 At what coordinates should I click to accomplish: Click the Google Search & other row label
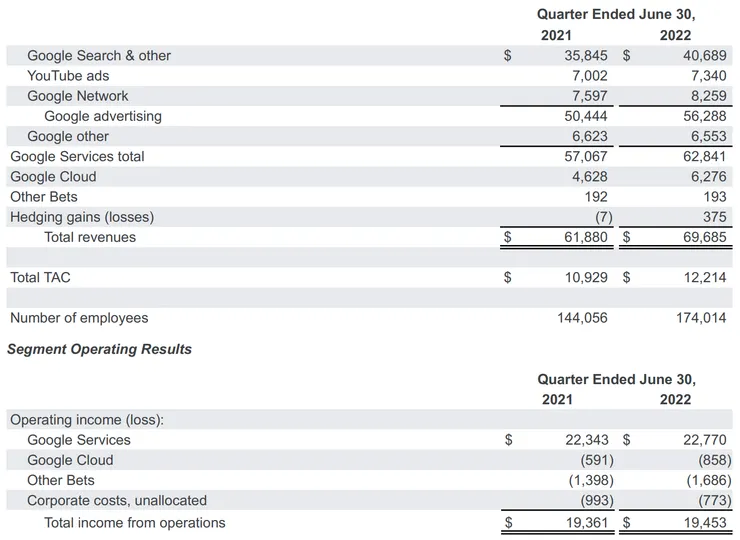pos(99,56)
